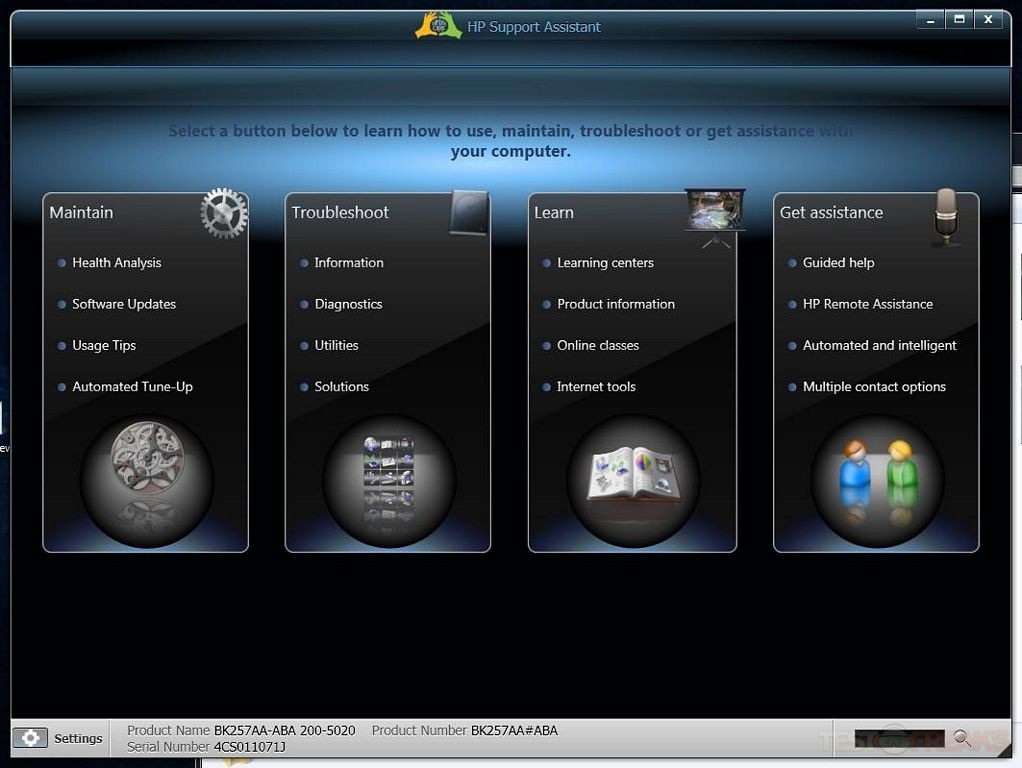Select Learning centers under Learn
1022x768 pixels.
click(605, 263)
